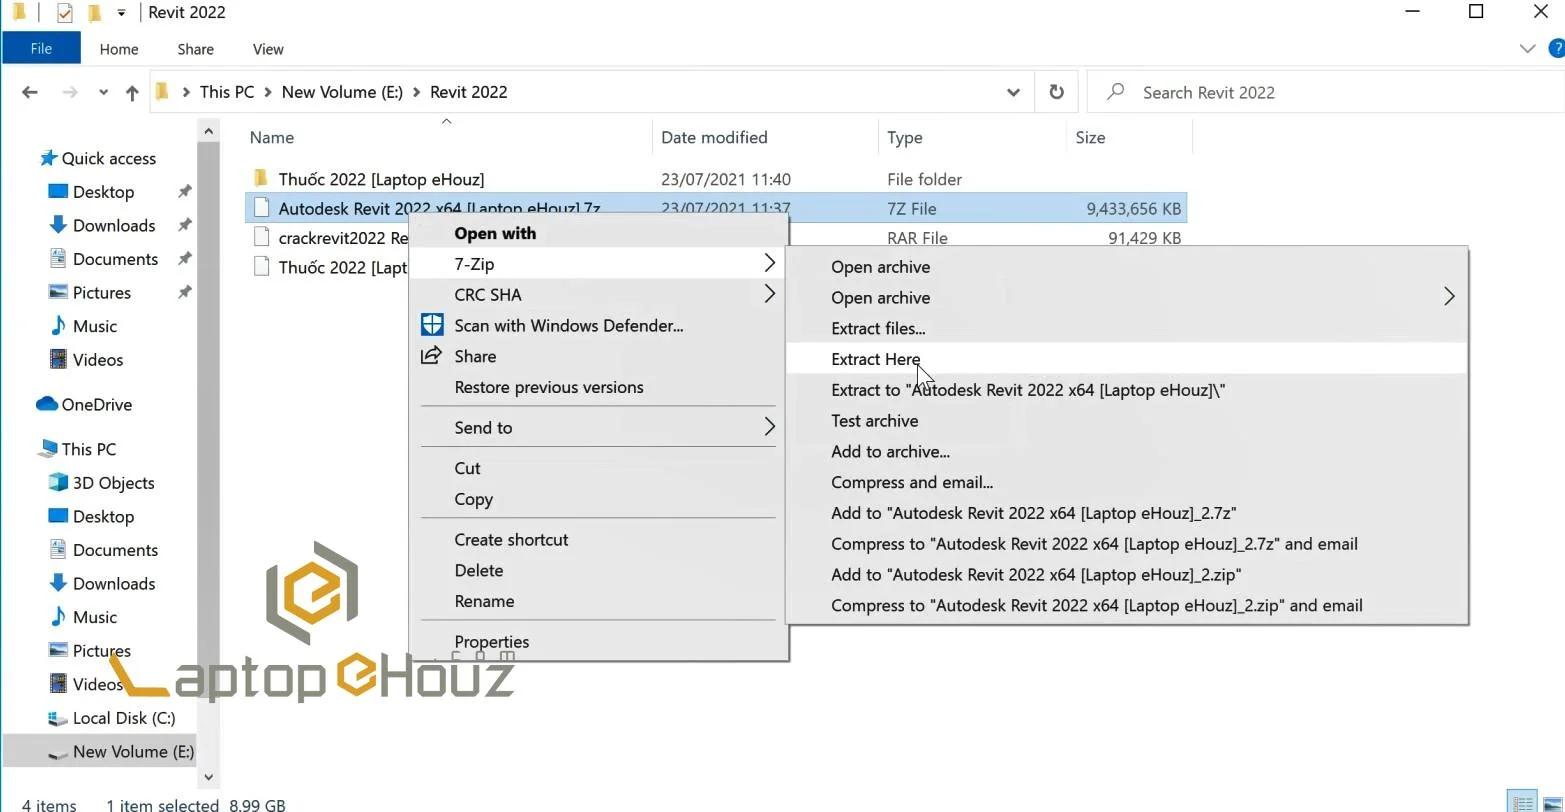
Task: Open Customize Quick Access Toolbar dropdown
Action: pos(121,13)
